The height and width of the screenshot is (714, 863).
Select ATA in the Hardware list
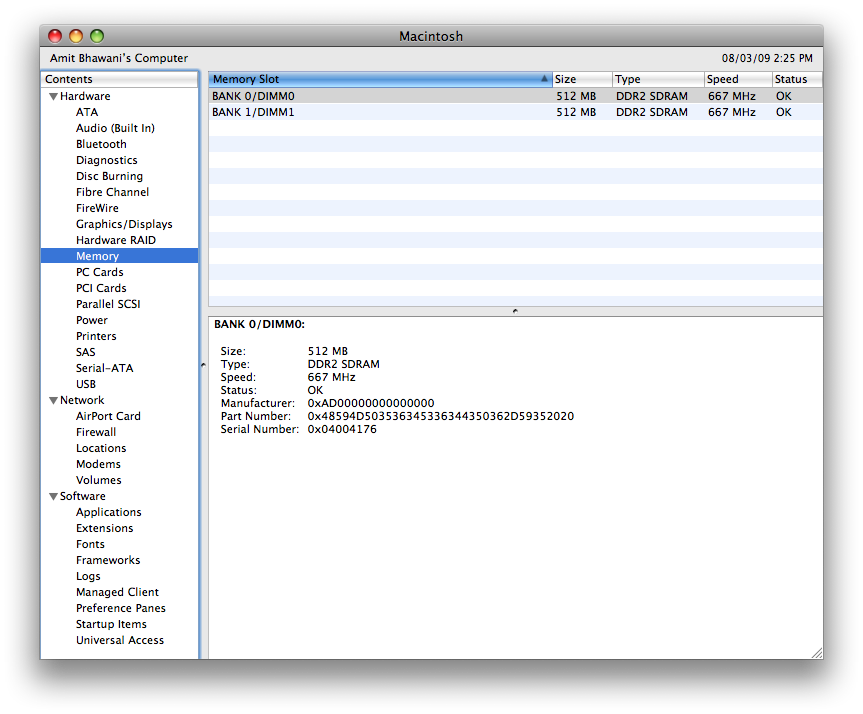click(87, 112)
